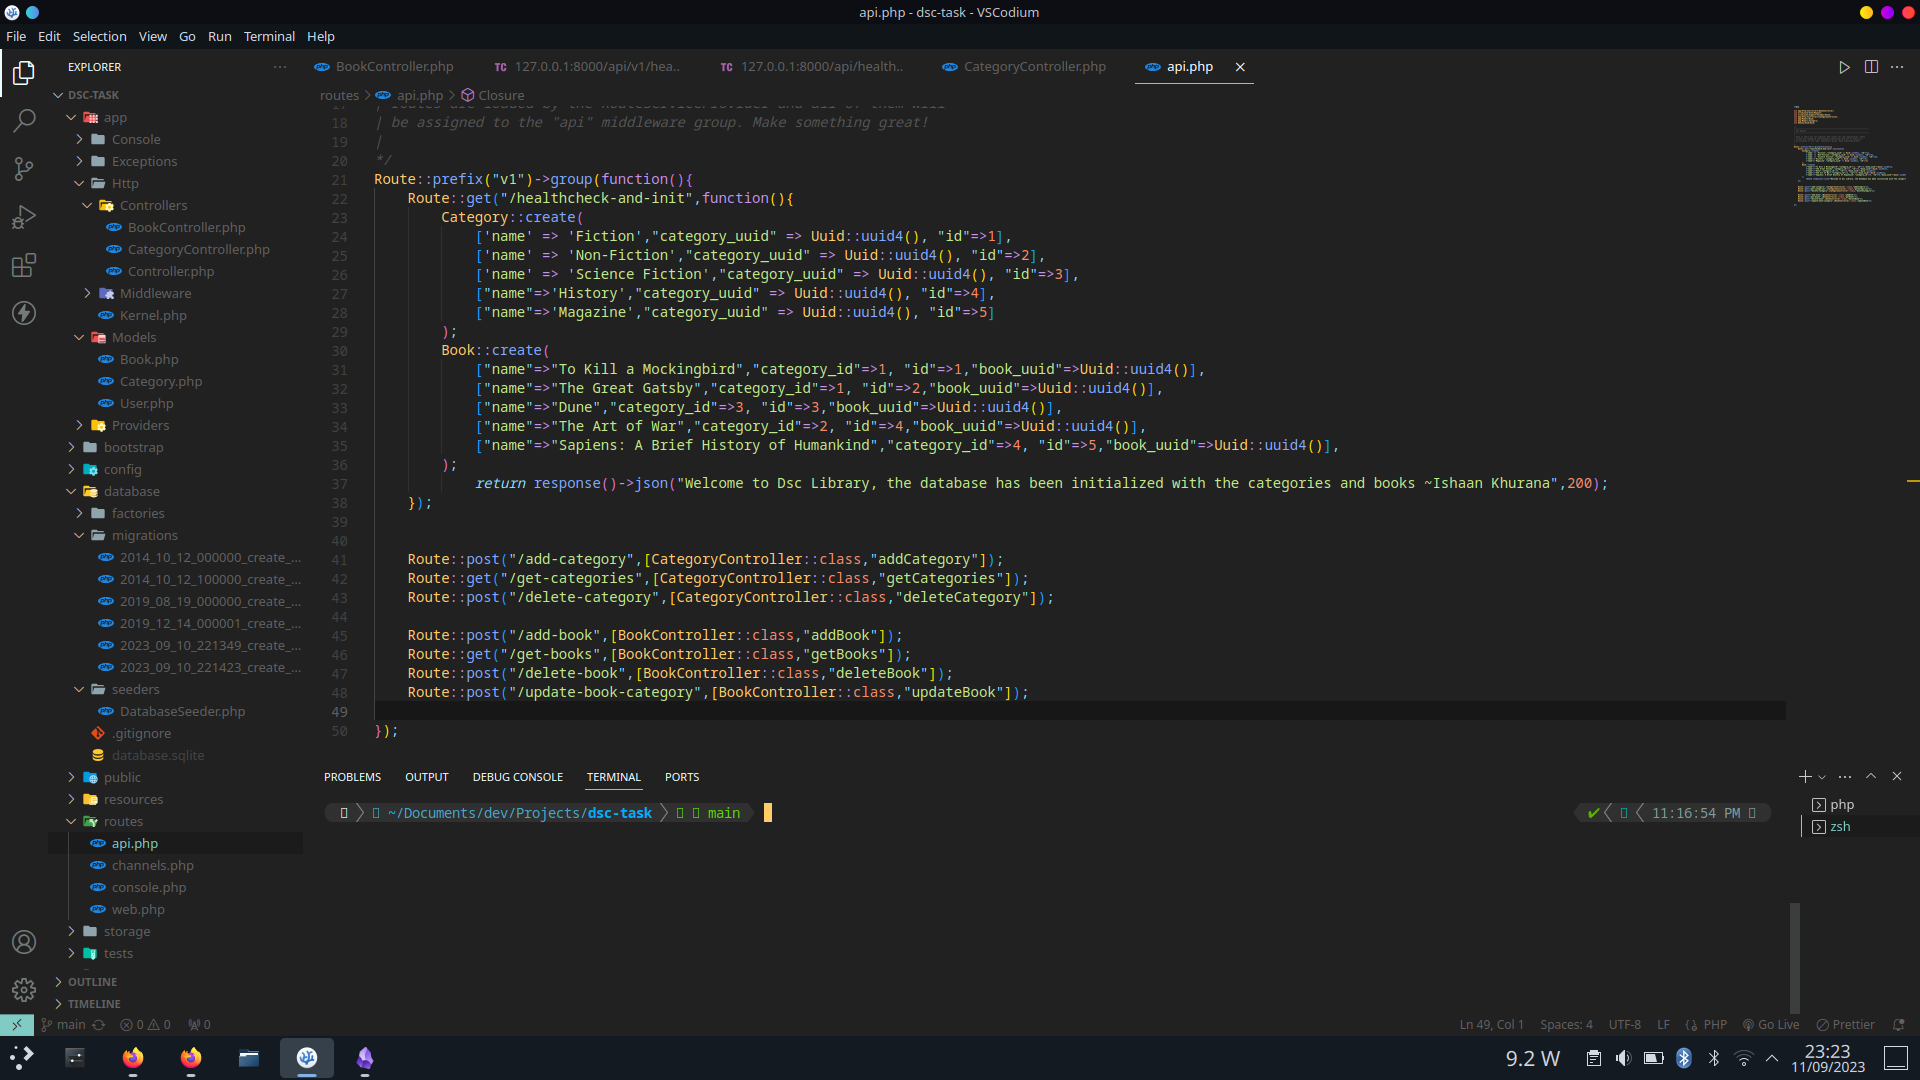Change the PHP language mode
The width and height of the screenshot is (1920, 1080).
(1715, 1025)
